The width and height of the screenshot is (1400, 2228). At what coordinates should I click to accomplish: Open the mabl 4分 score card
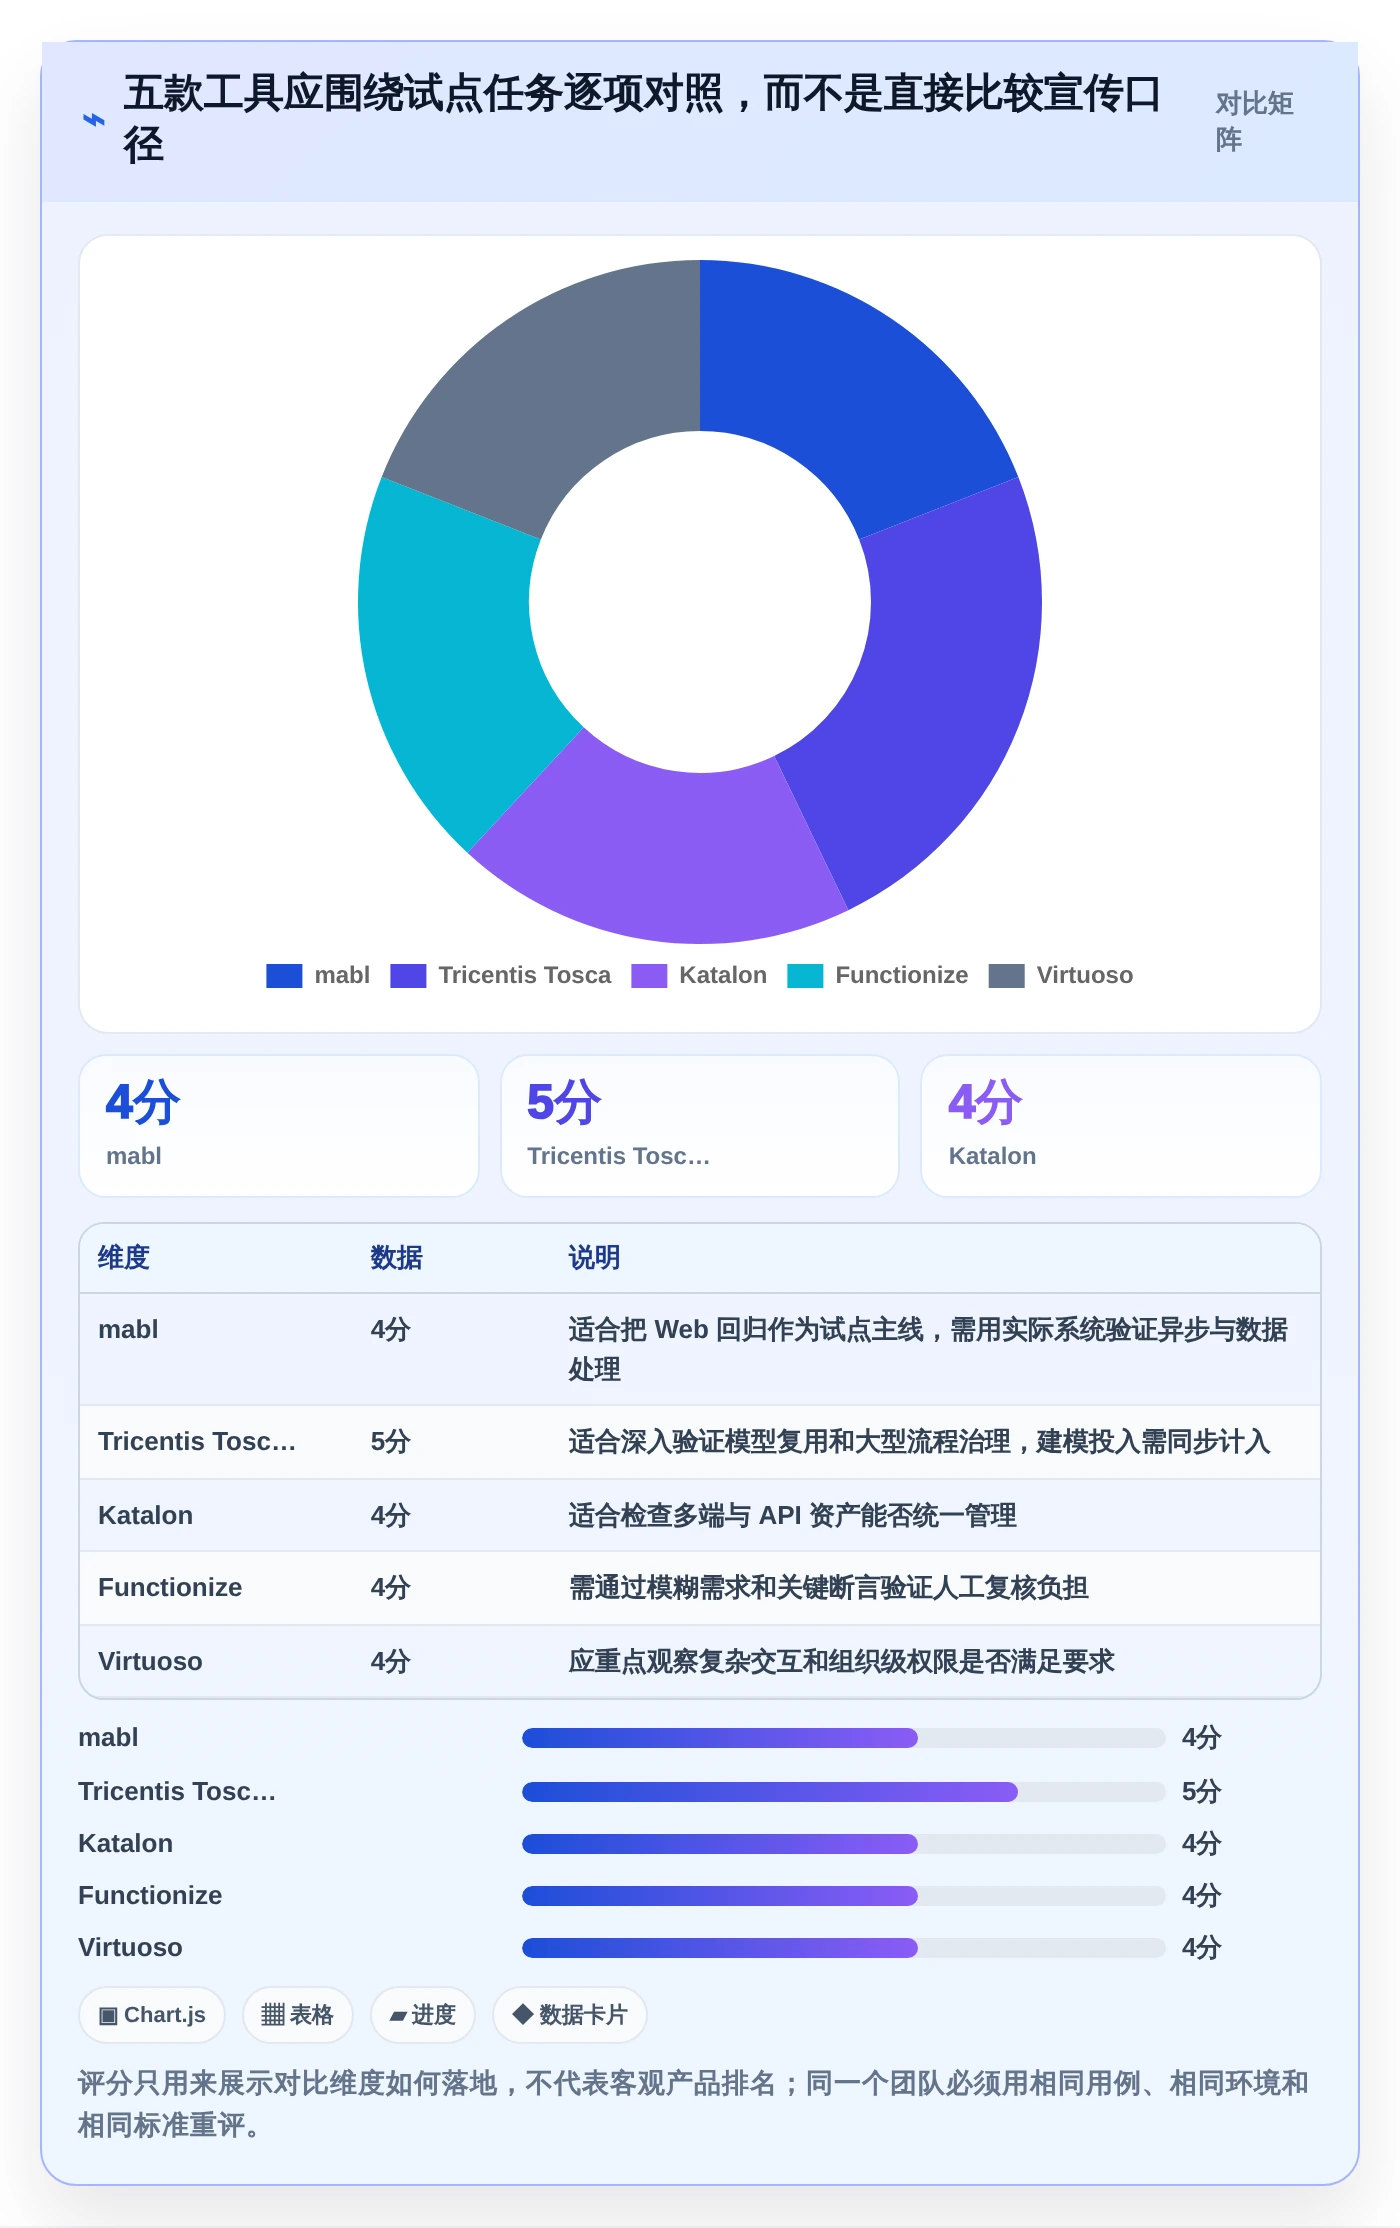click(x=279, y=1125)
